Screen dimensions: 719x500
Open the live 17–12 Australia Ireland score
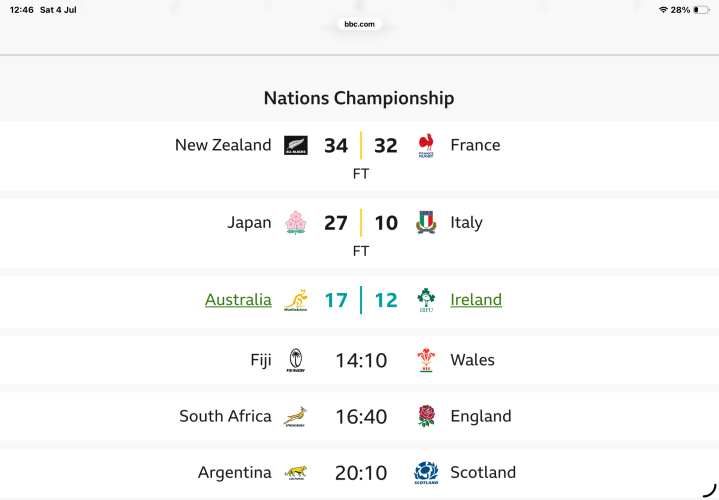point(361,300)
